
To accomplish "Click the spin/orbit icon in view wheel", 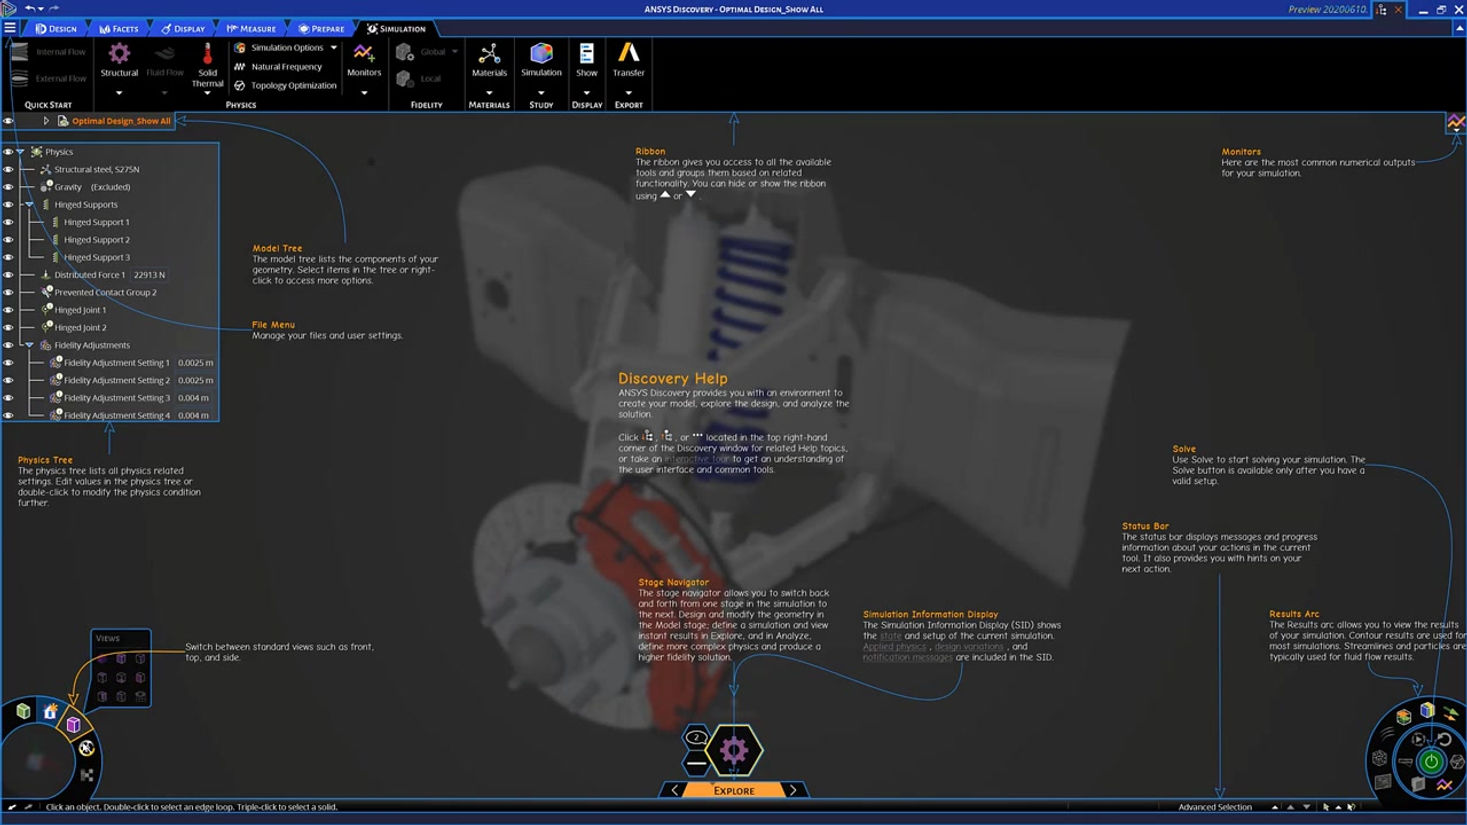I will tap(87, 748).
